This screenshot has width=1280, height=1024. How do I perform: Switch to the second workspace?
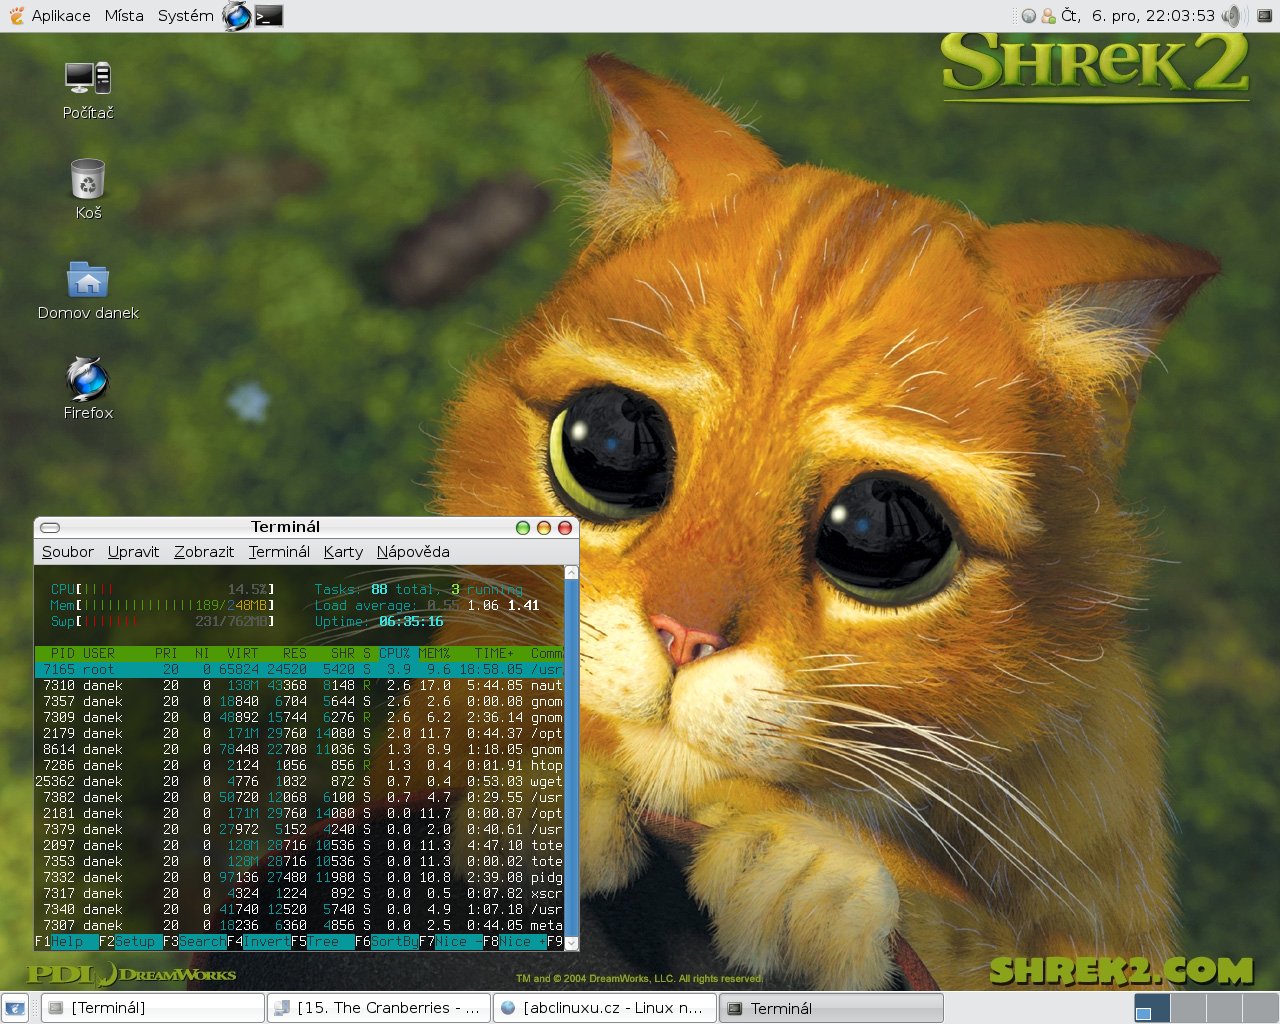pyautogui.click(x=1187, y=1008)
